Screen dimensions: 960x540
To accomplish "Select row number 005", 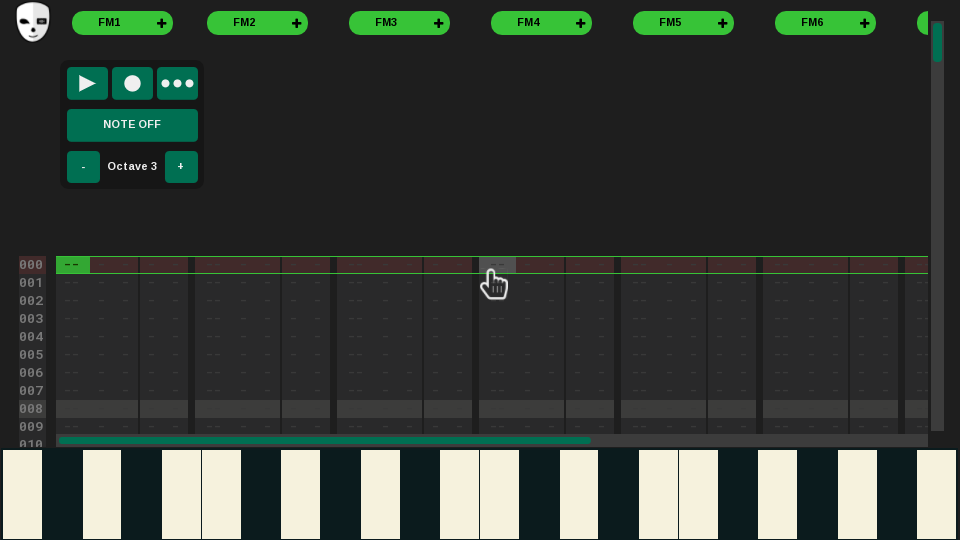I will [31, 355].
